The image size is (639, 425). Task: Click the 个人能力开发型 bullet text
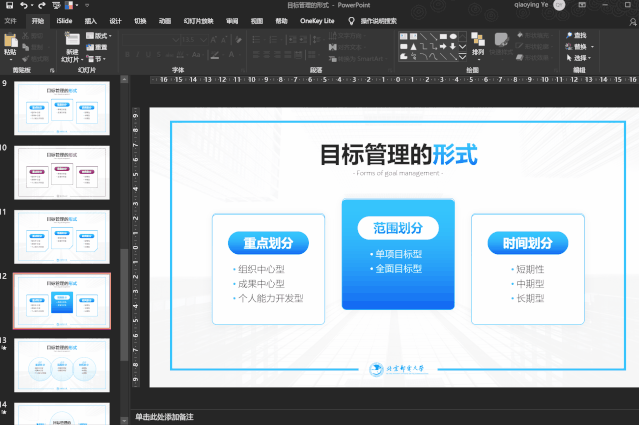(x=270, y=298)
